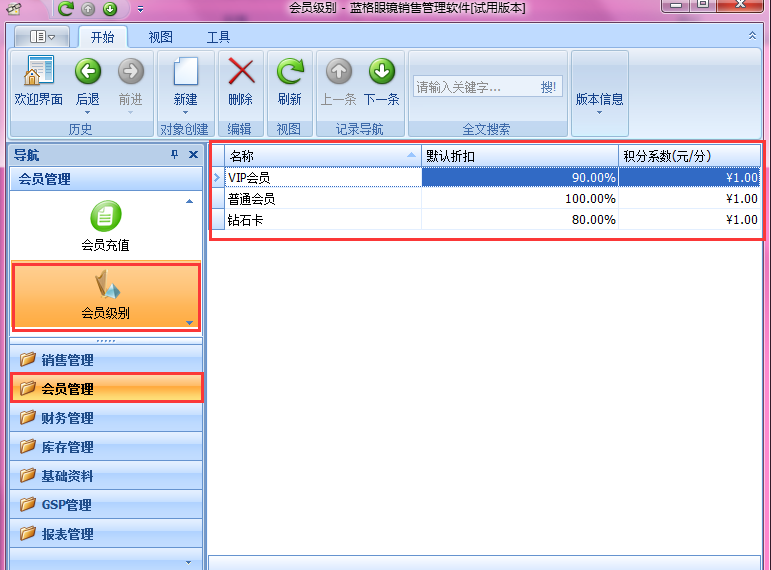Expand the 后退 history dropdown arrow
The height and width of the screenshot is (570, 771).
click(x=88, y=112)
